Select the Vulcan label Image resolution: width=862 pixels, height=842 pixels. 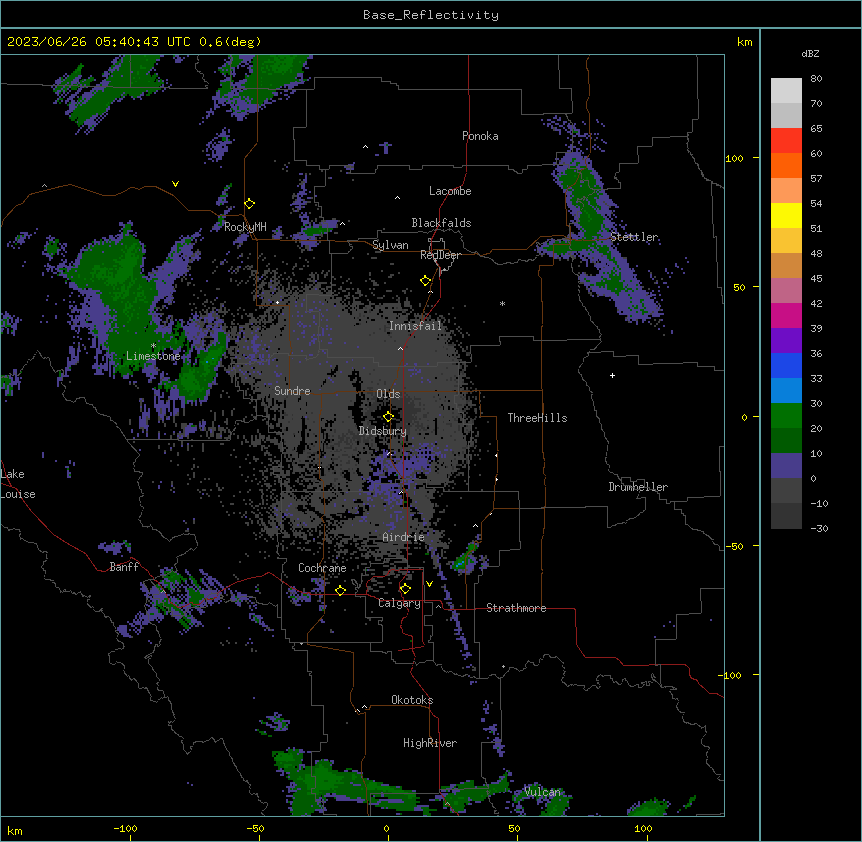point(543,792)
